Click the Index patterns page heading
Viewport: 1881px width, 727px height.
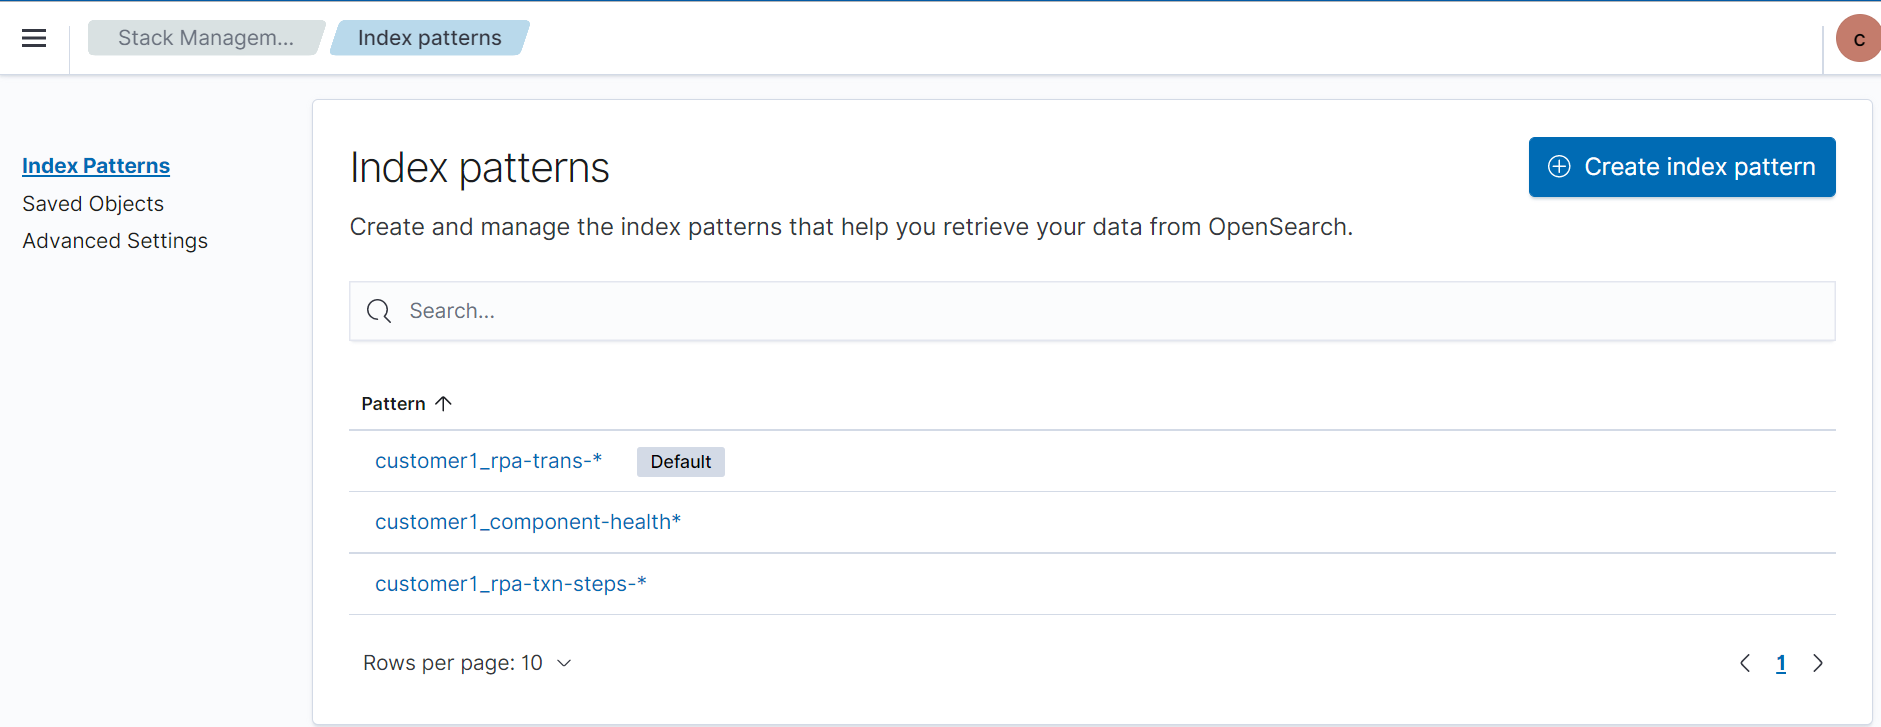[480, 168]
